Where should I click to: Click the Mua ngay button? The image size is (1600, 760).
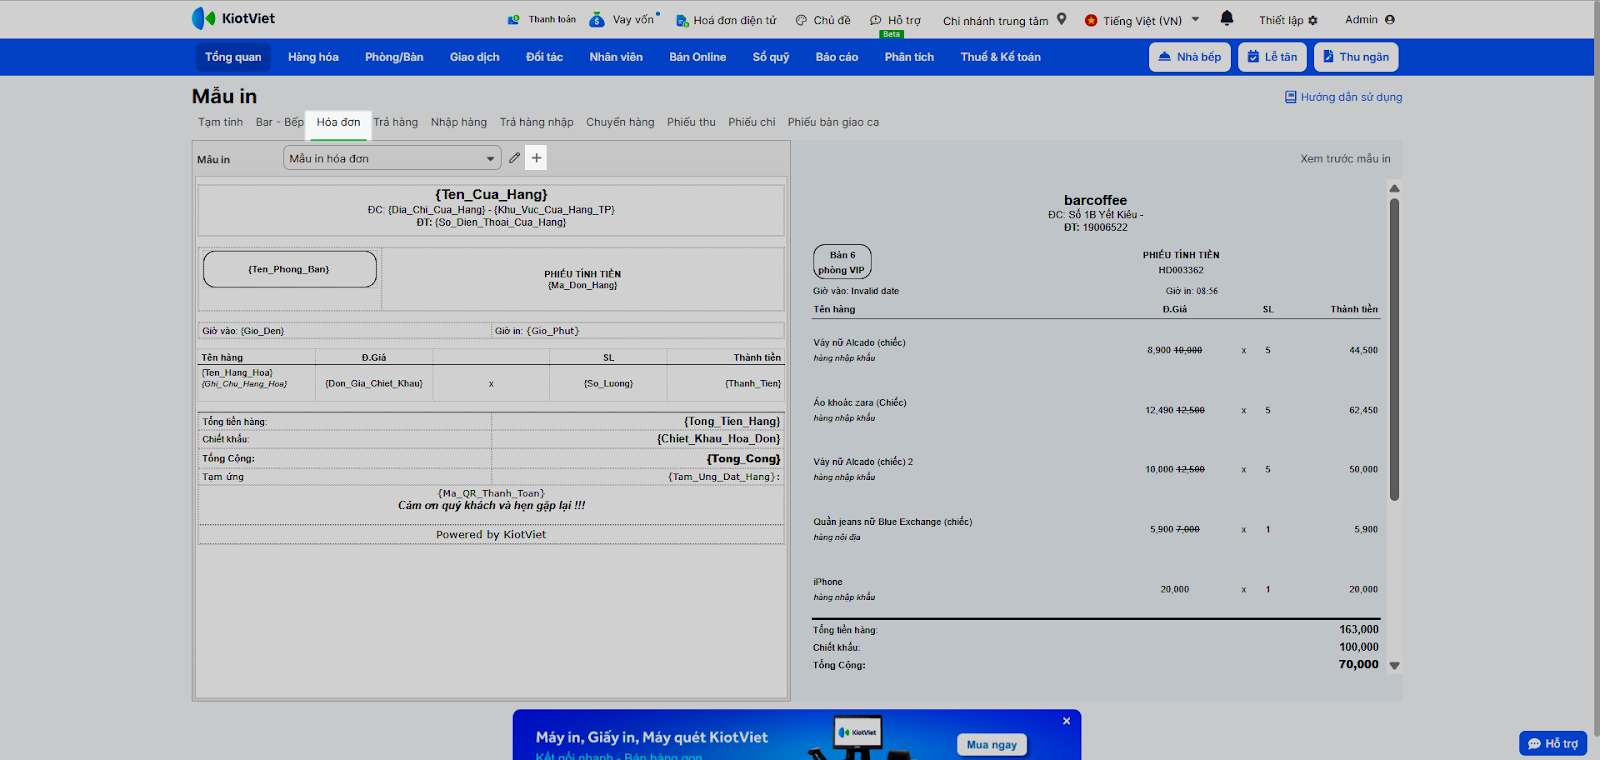pos(991,744)
